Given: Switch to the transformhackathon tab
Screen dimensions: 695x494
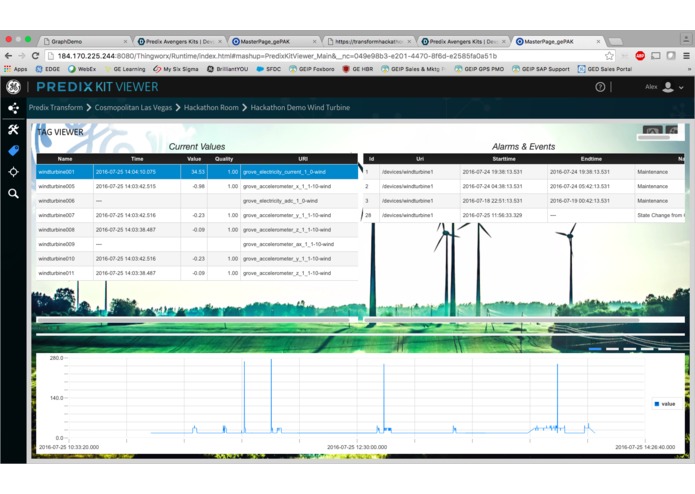Looking at the screenshot, I should pos(369,42).
